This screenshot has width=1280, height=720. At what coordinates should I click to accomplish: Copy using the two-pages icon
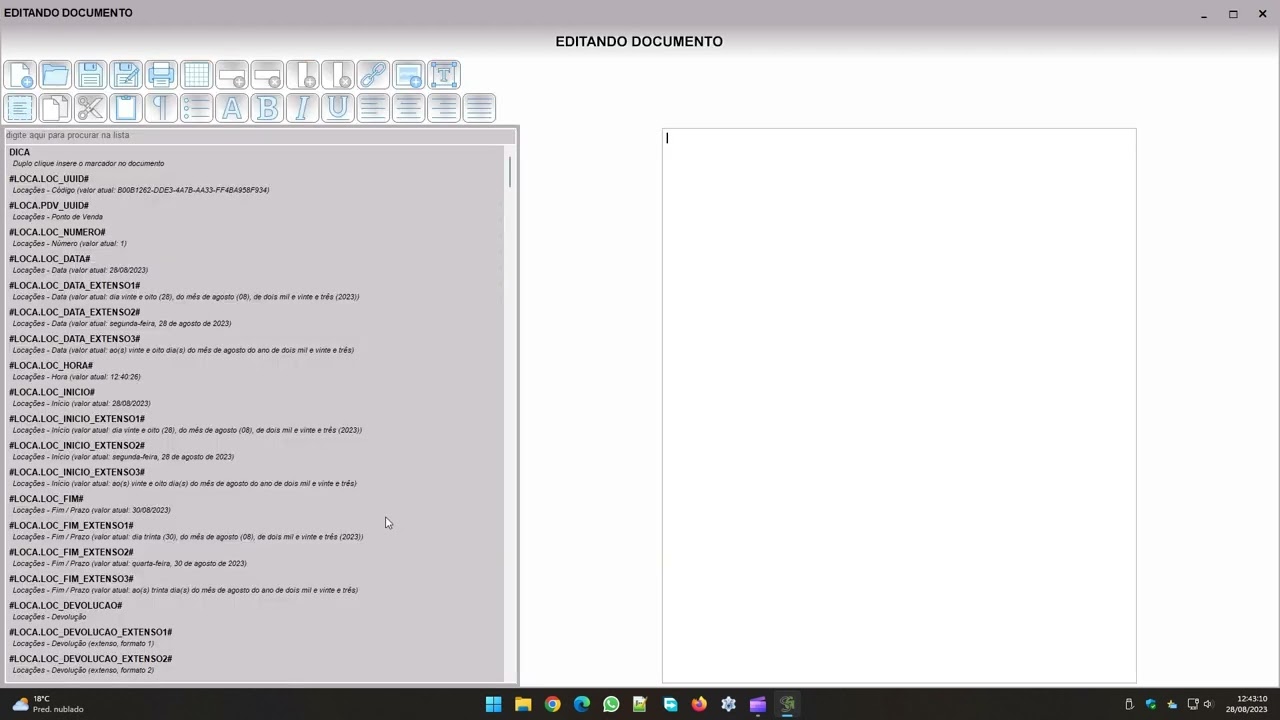point(55,108)
